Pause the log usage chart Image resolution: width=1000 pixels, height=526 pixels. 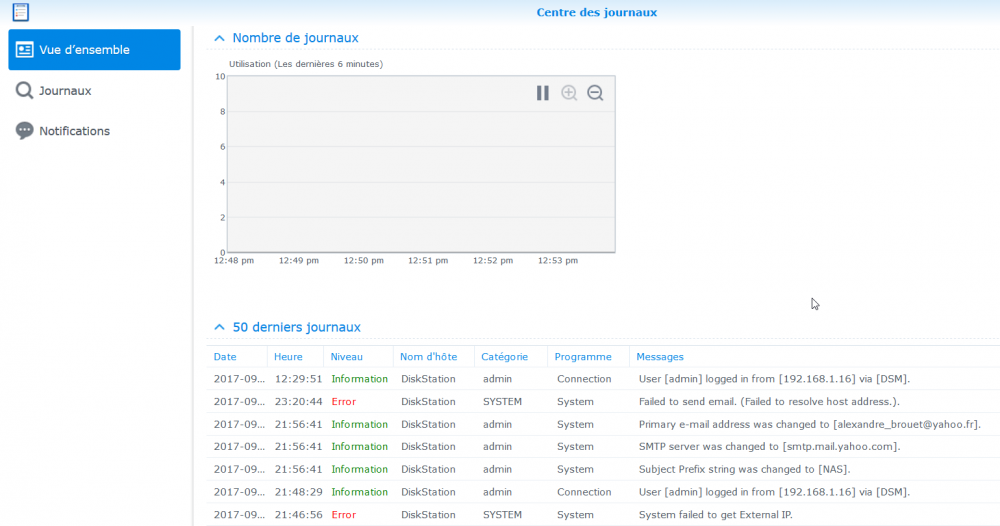[542, 93]
